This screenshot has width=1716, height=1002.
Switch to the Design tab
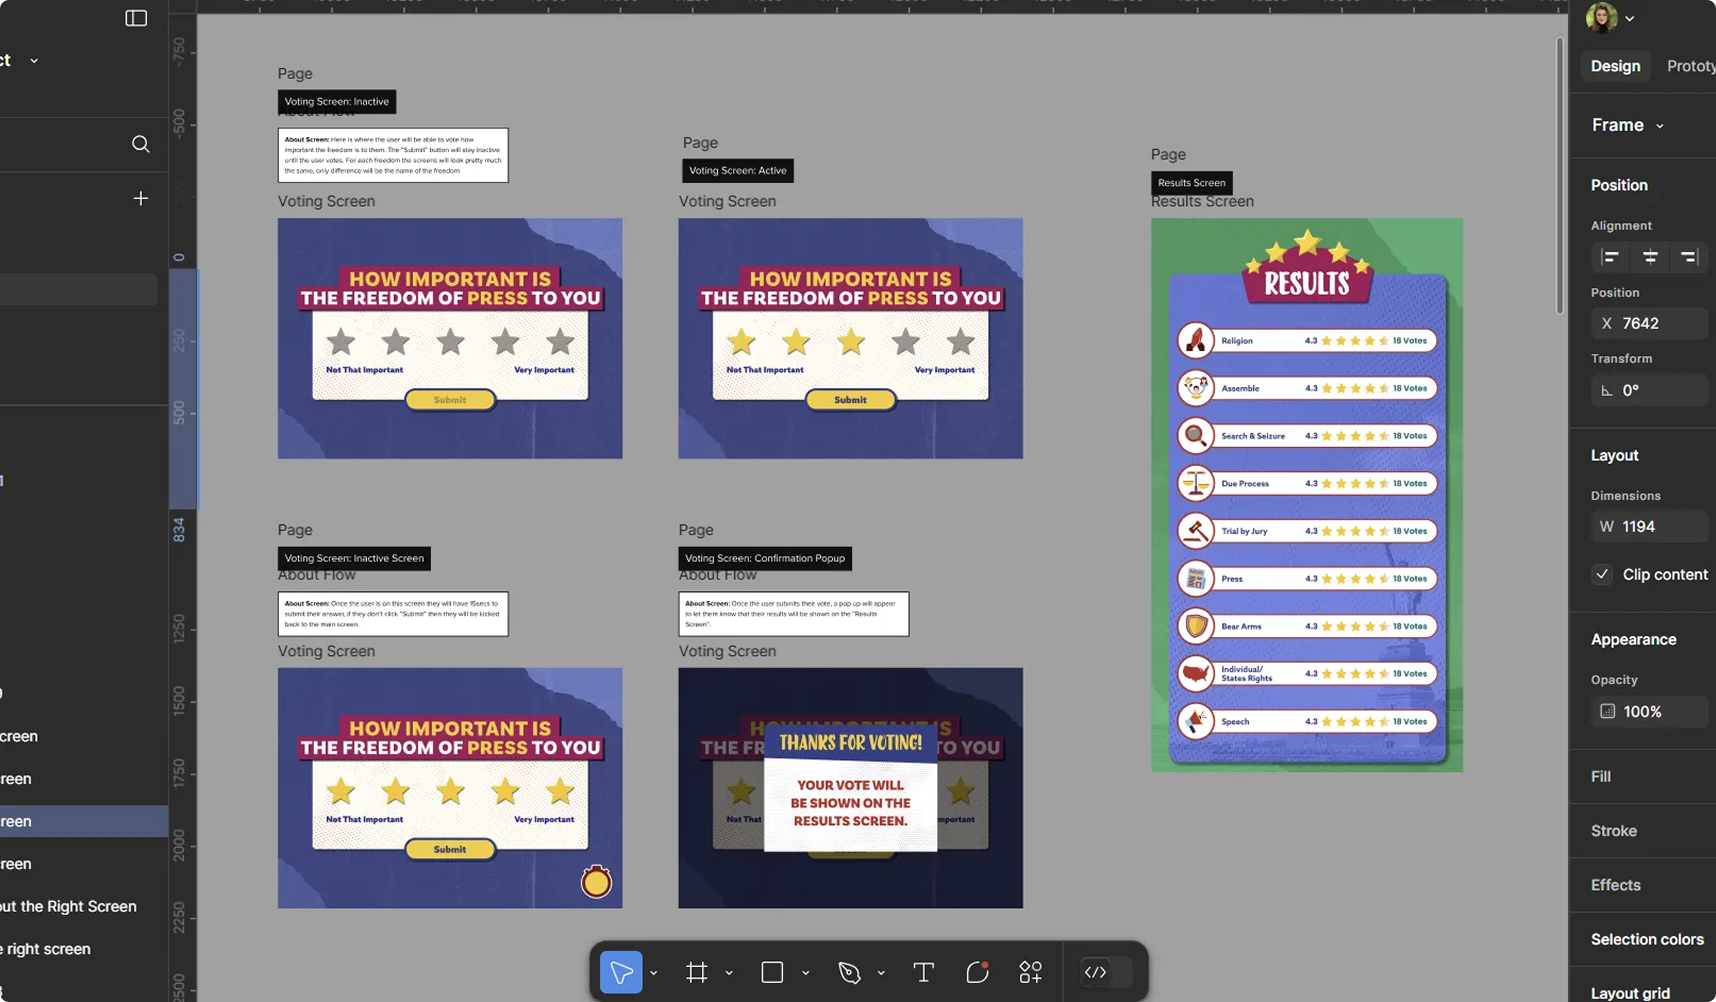(1615, 66)
